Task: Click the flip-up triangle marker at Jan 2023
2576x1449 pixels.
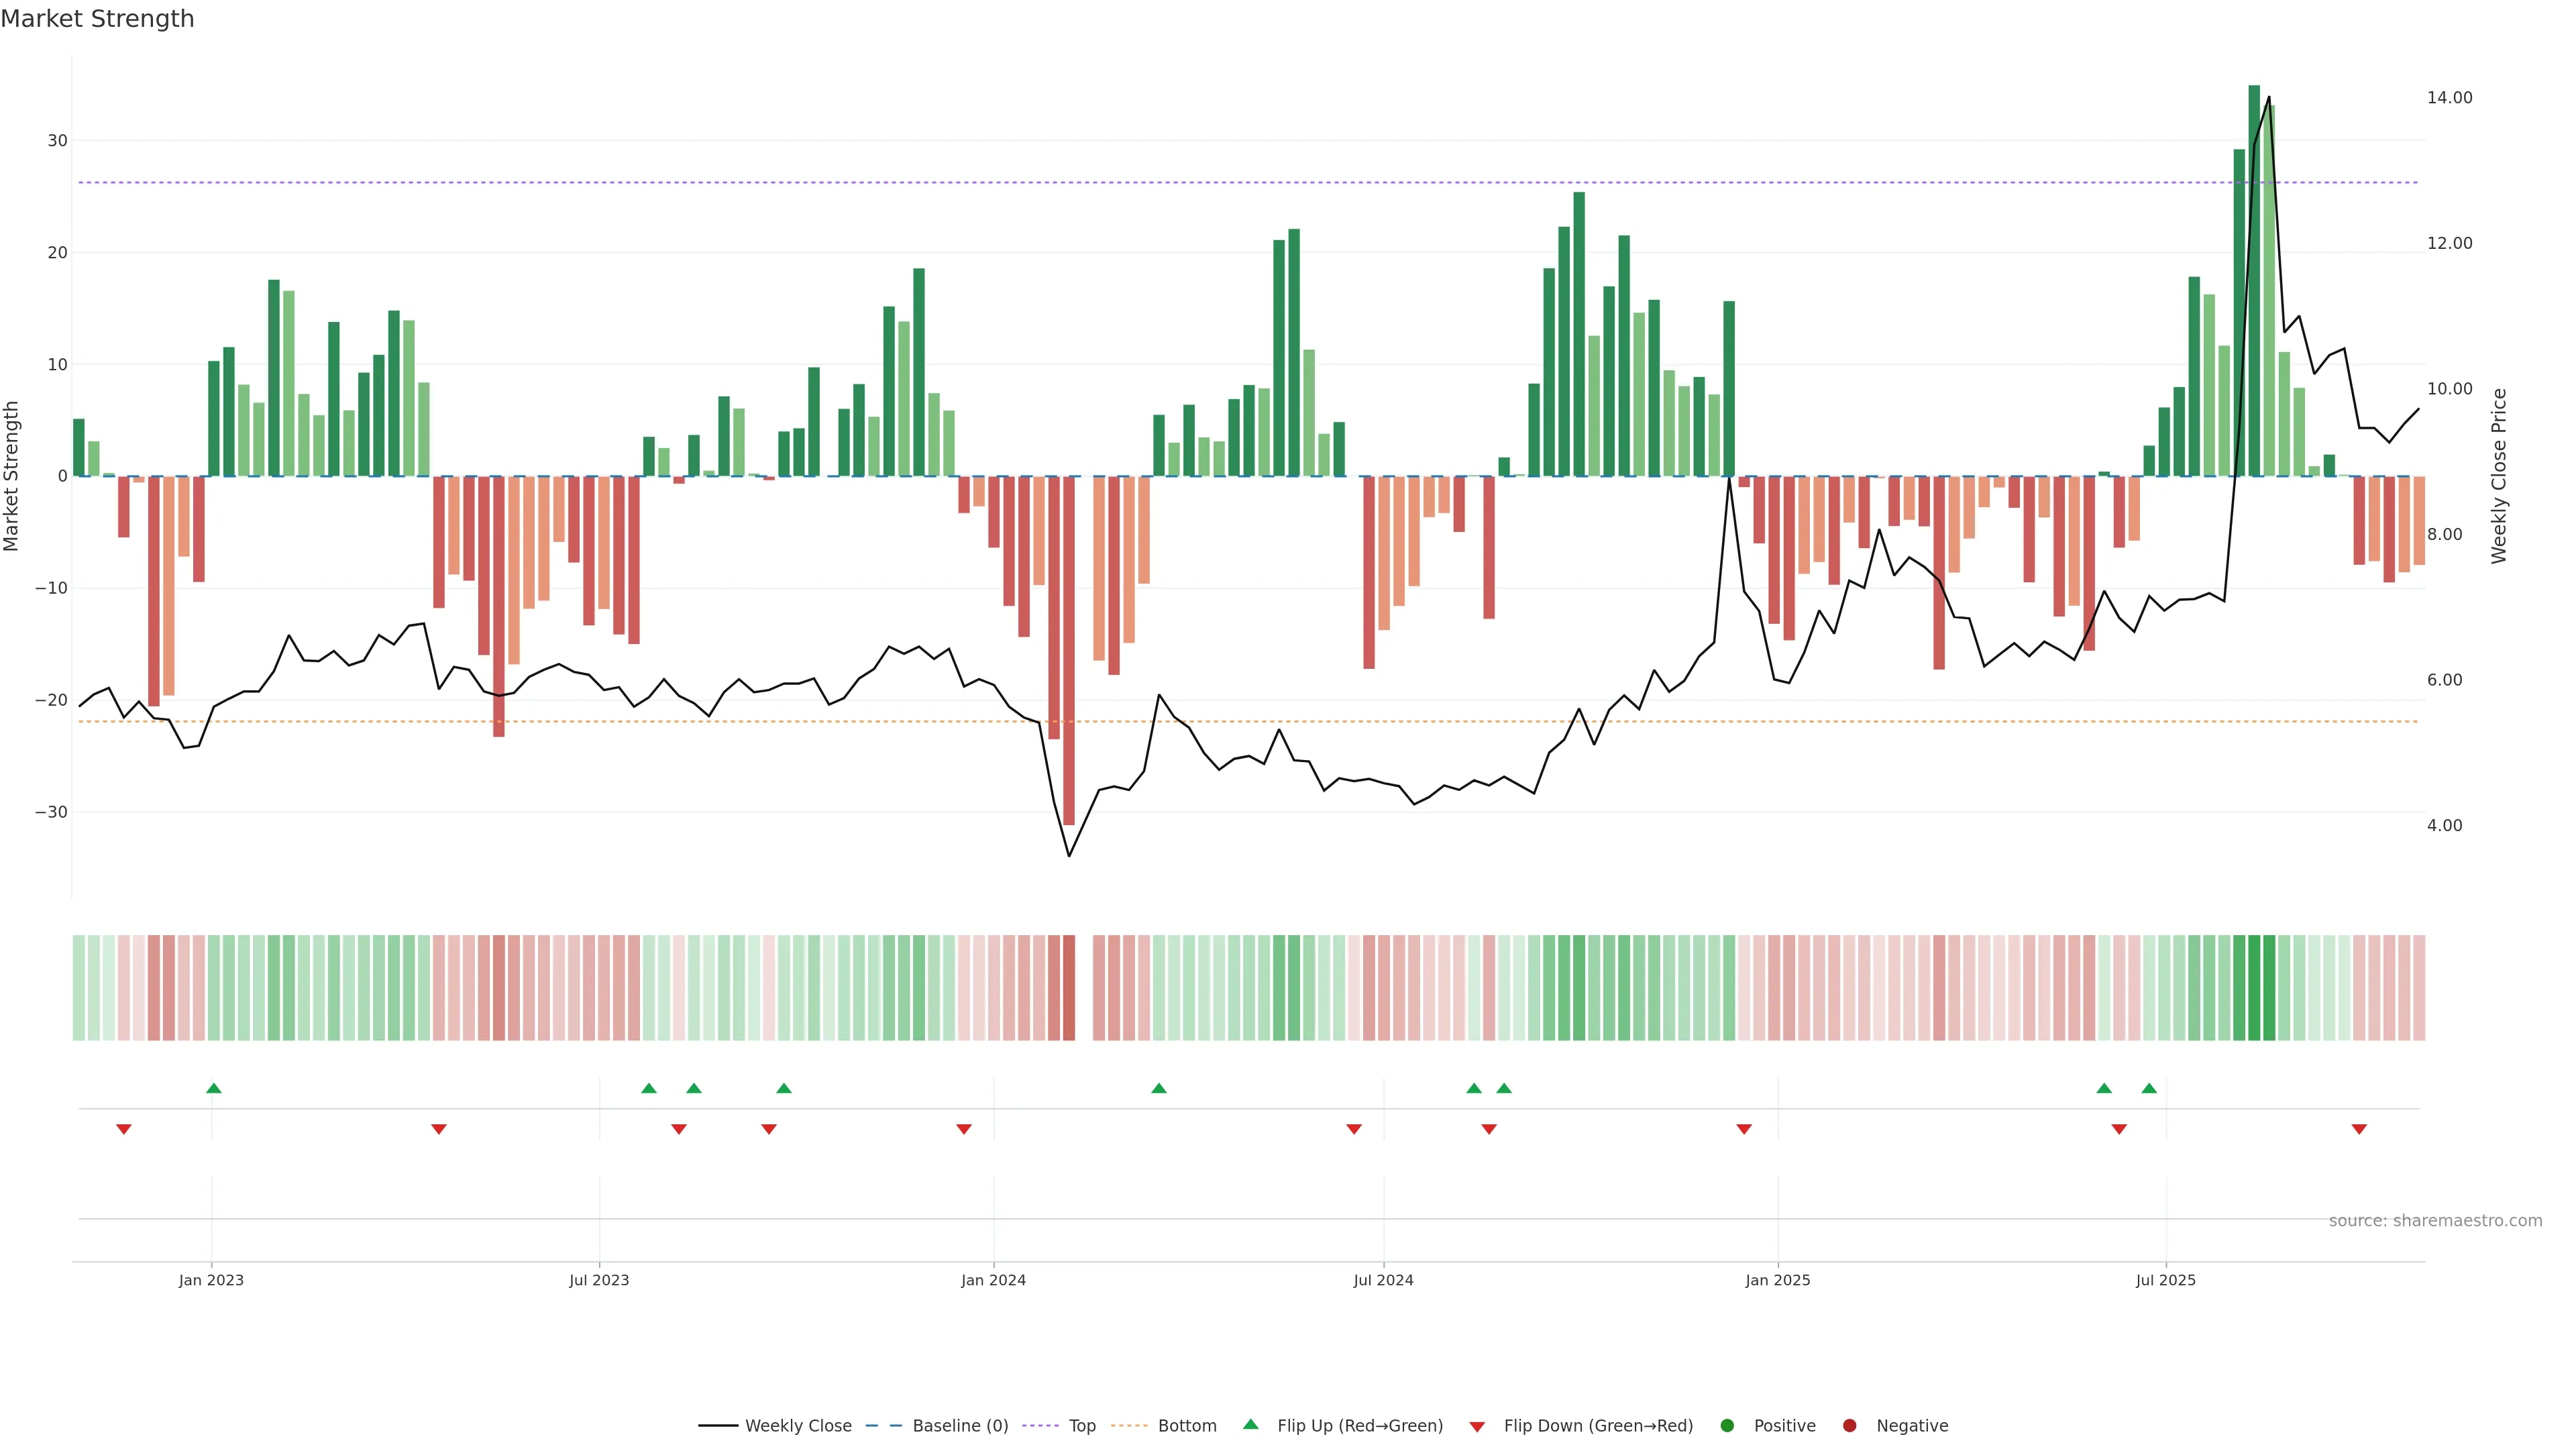Action: coord(213,1088)
